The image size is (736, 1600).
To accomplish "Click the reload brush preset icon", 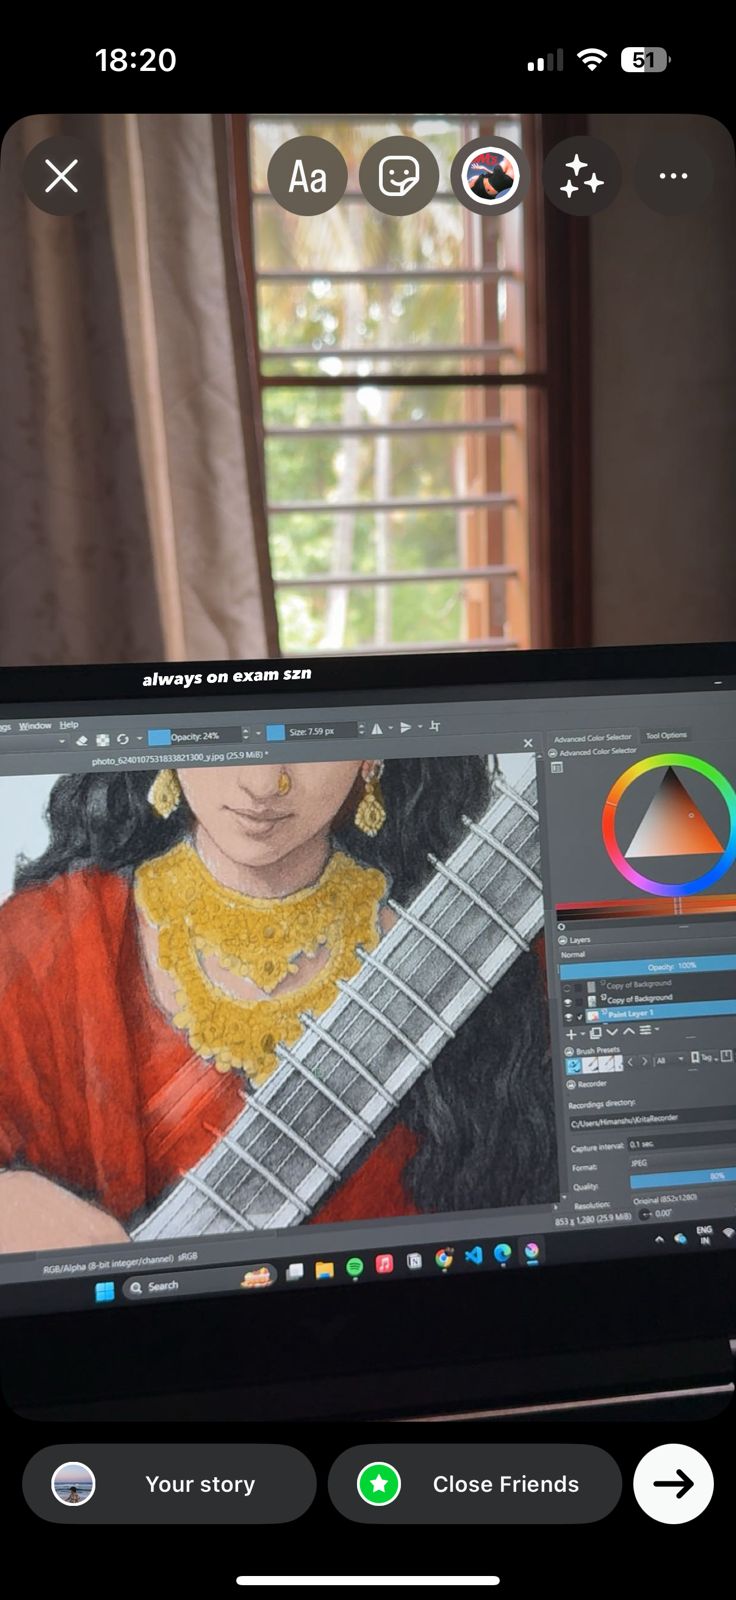I will click(x=122, y=739).
